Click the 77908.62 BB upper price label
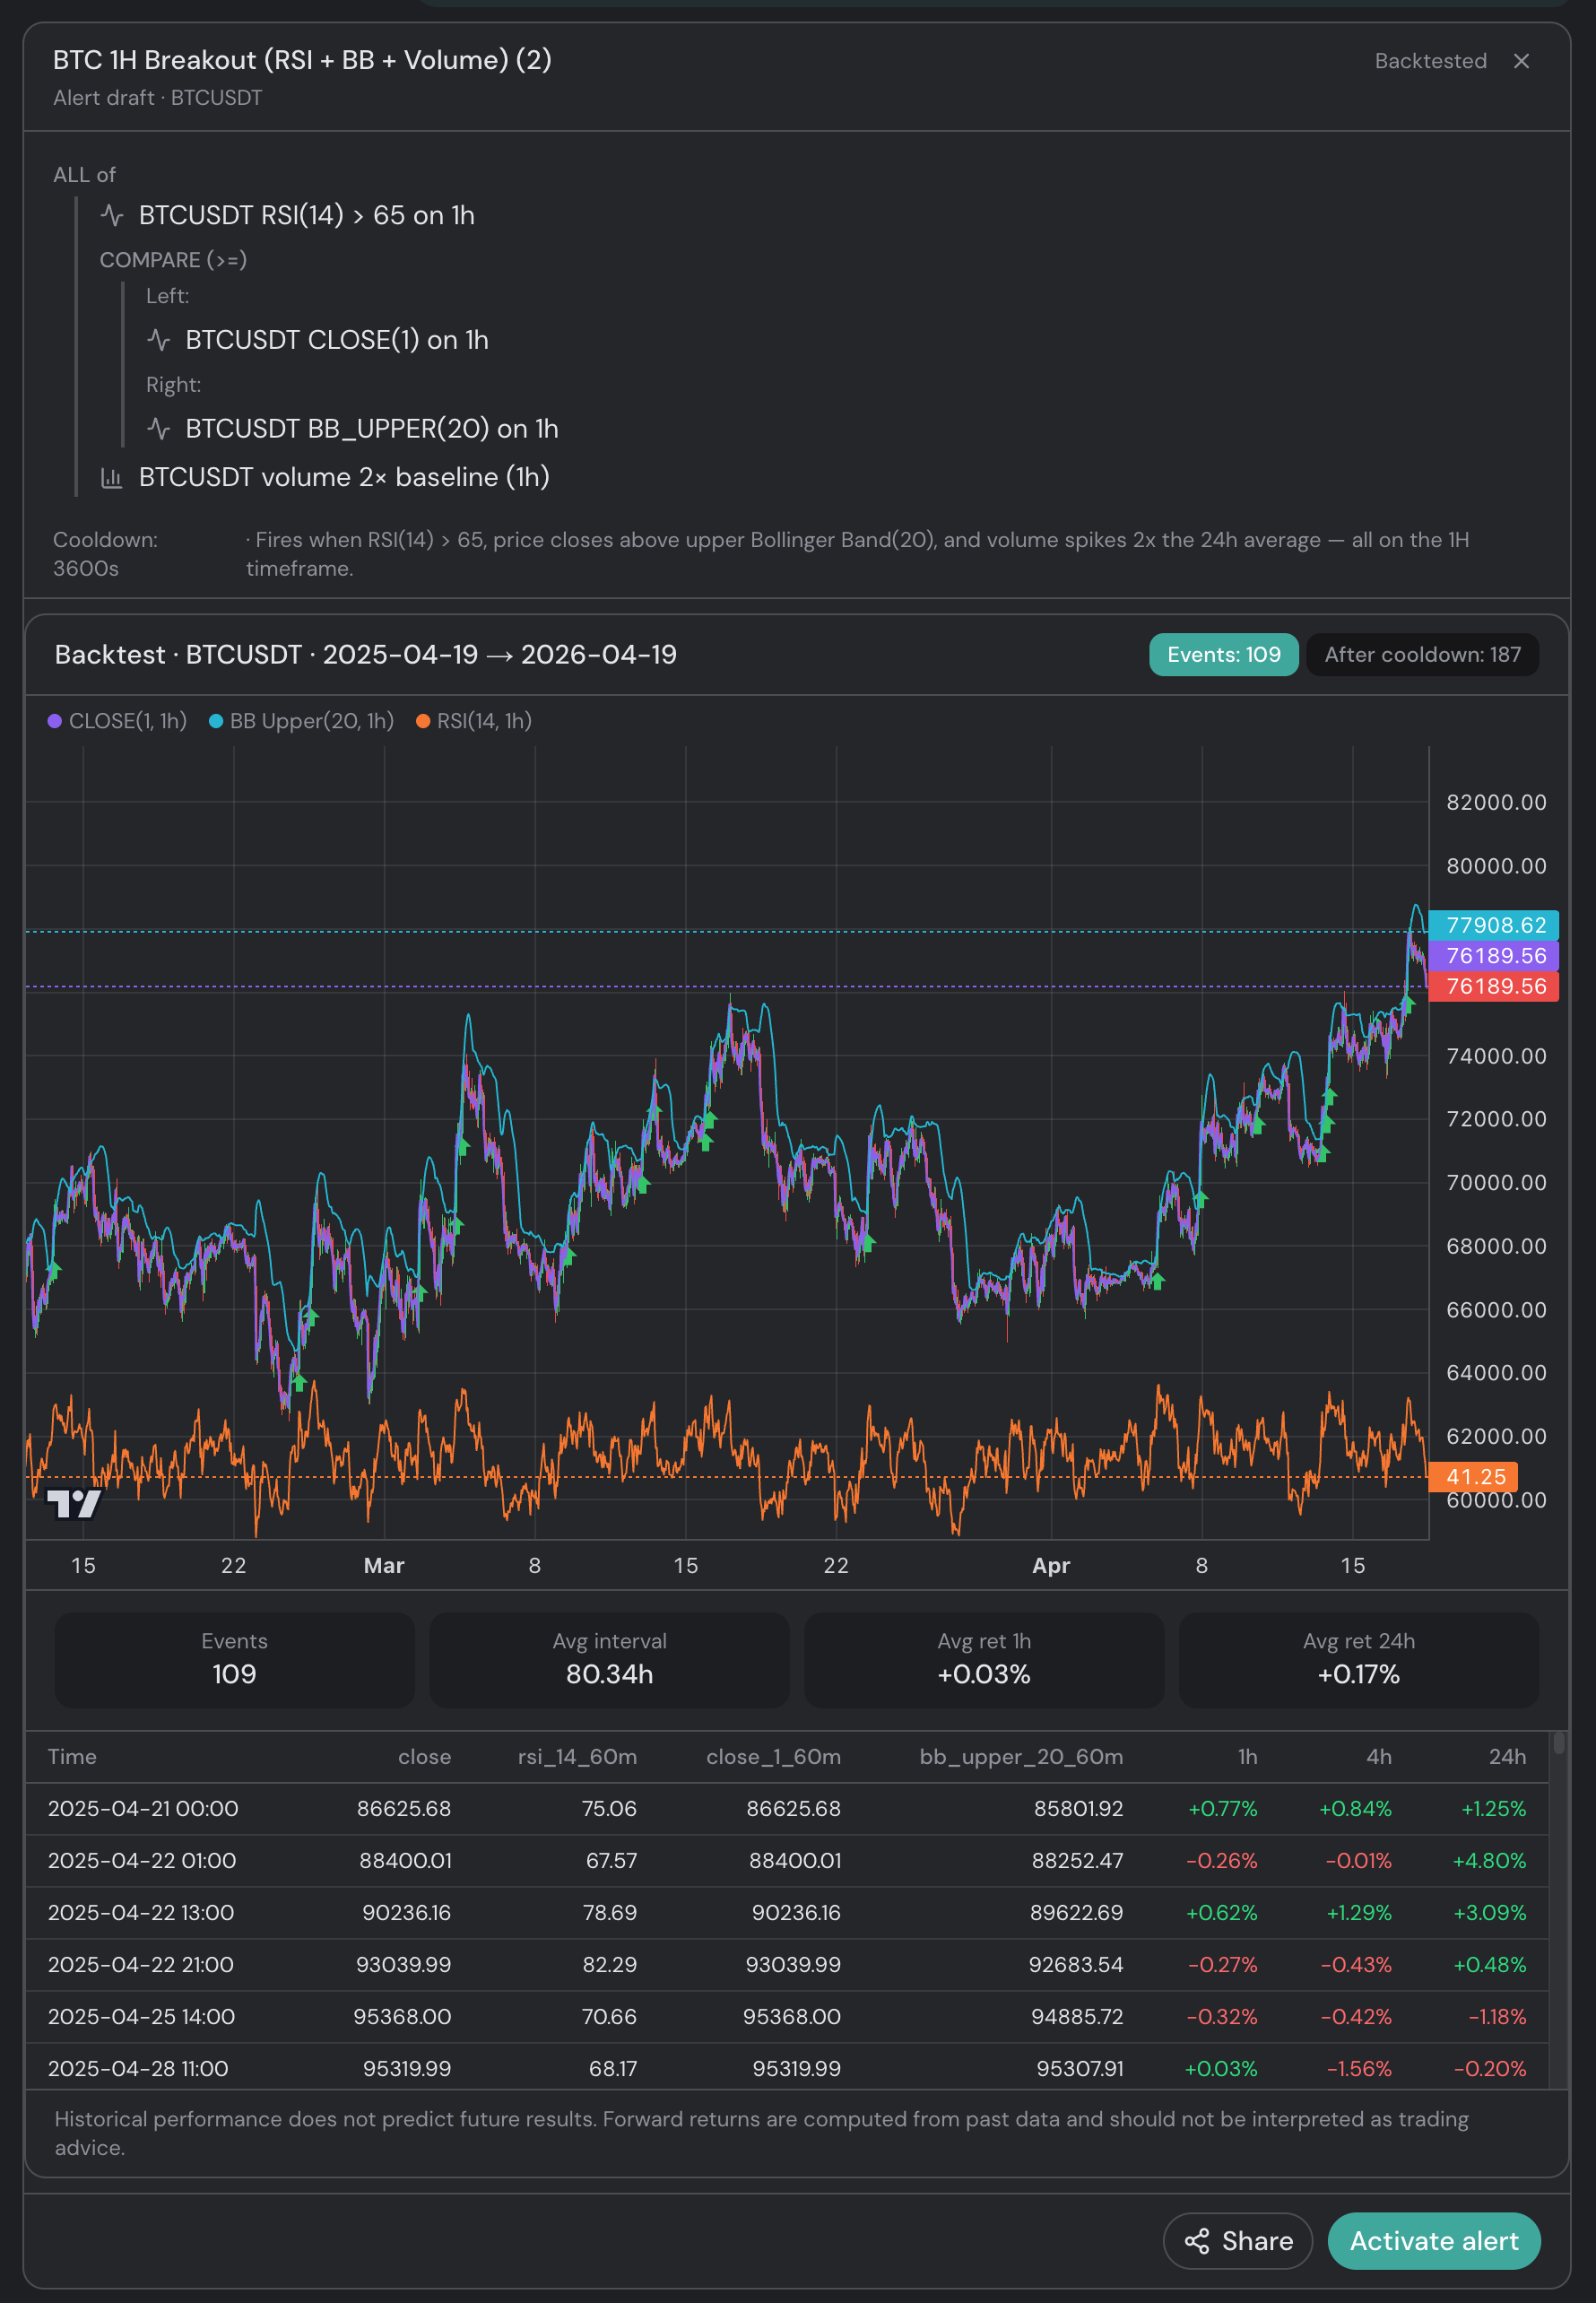The width and height of the screenshot is (1596, 2303). point(1494,925)
